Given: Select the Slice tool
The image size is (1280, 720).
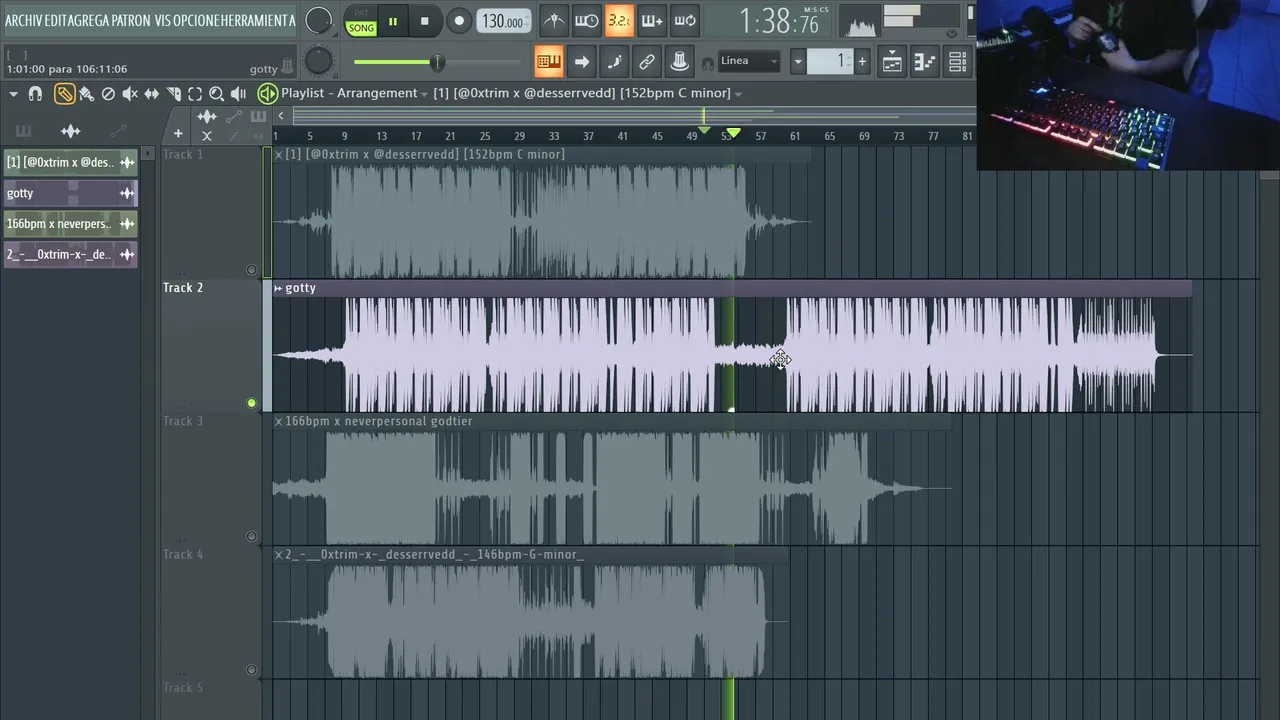Looking at the screenshot, I should tap(174, 94).
